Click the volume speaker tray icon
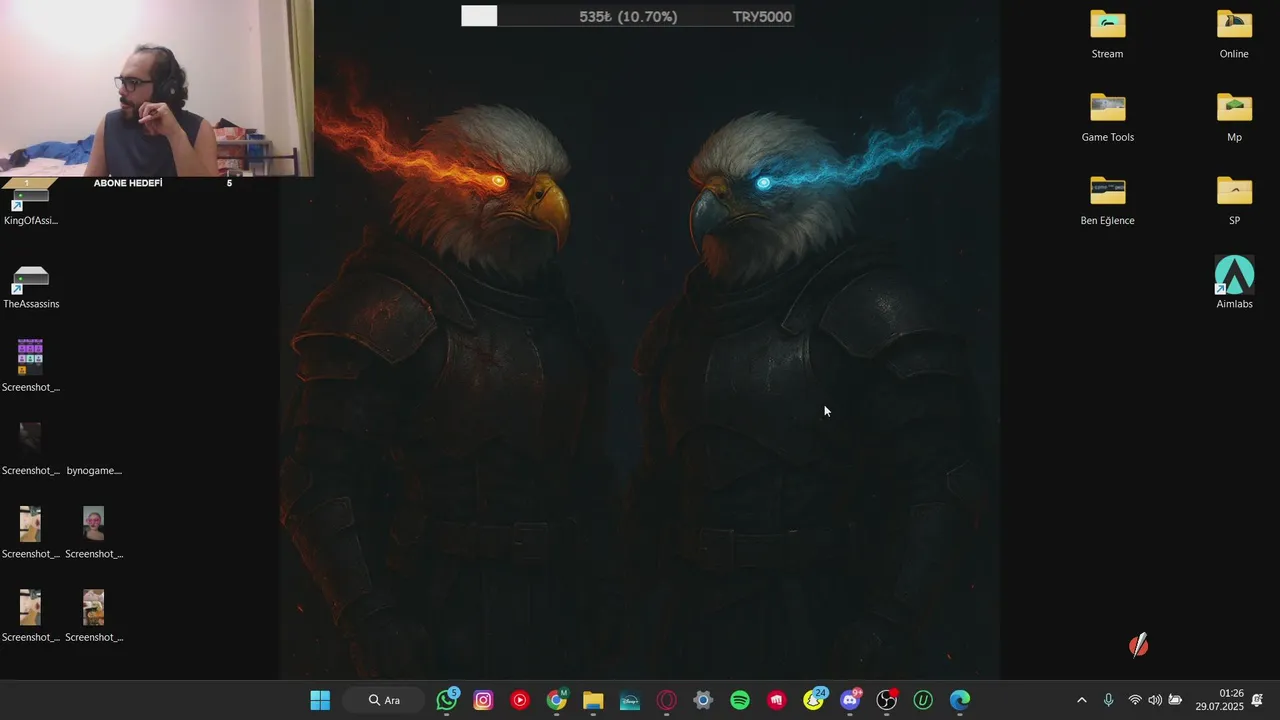Viewport: 1280px width, 720px height. [x=1155, y=700]
